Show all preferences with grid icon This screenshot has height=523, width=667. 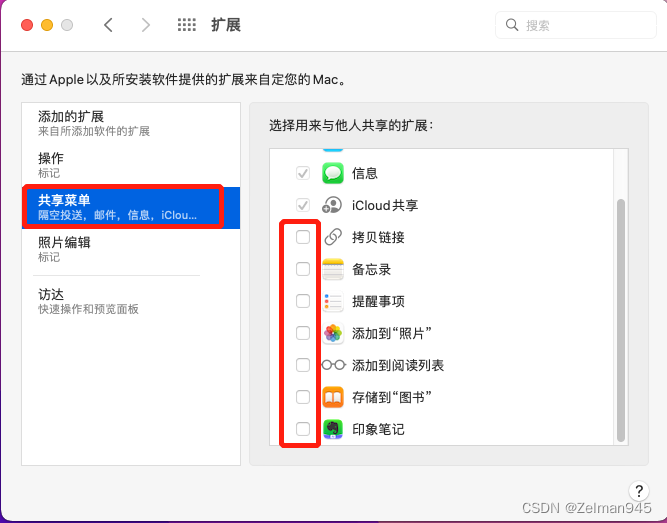click(x=187, y=25)
